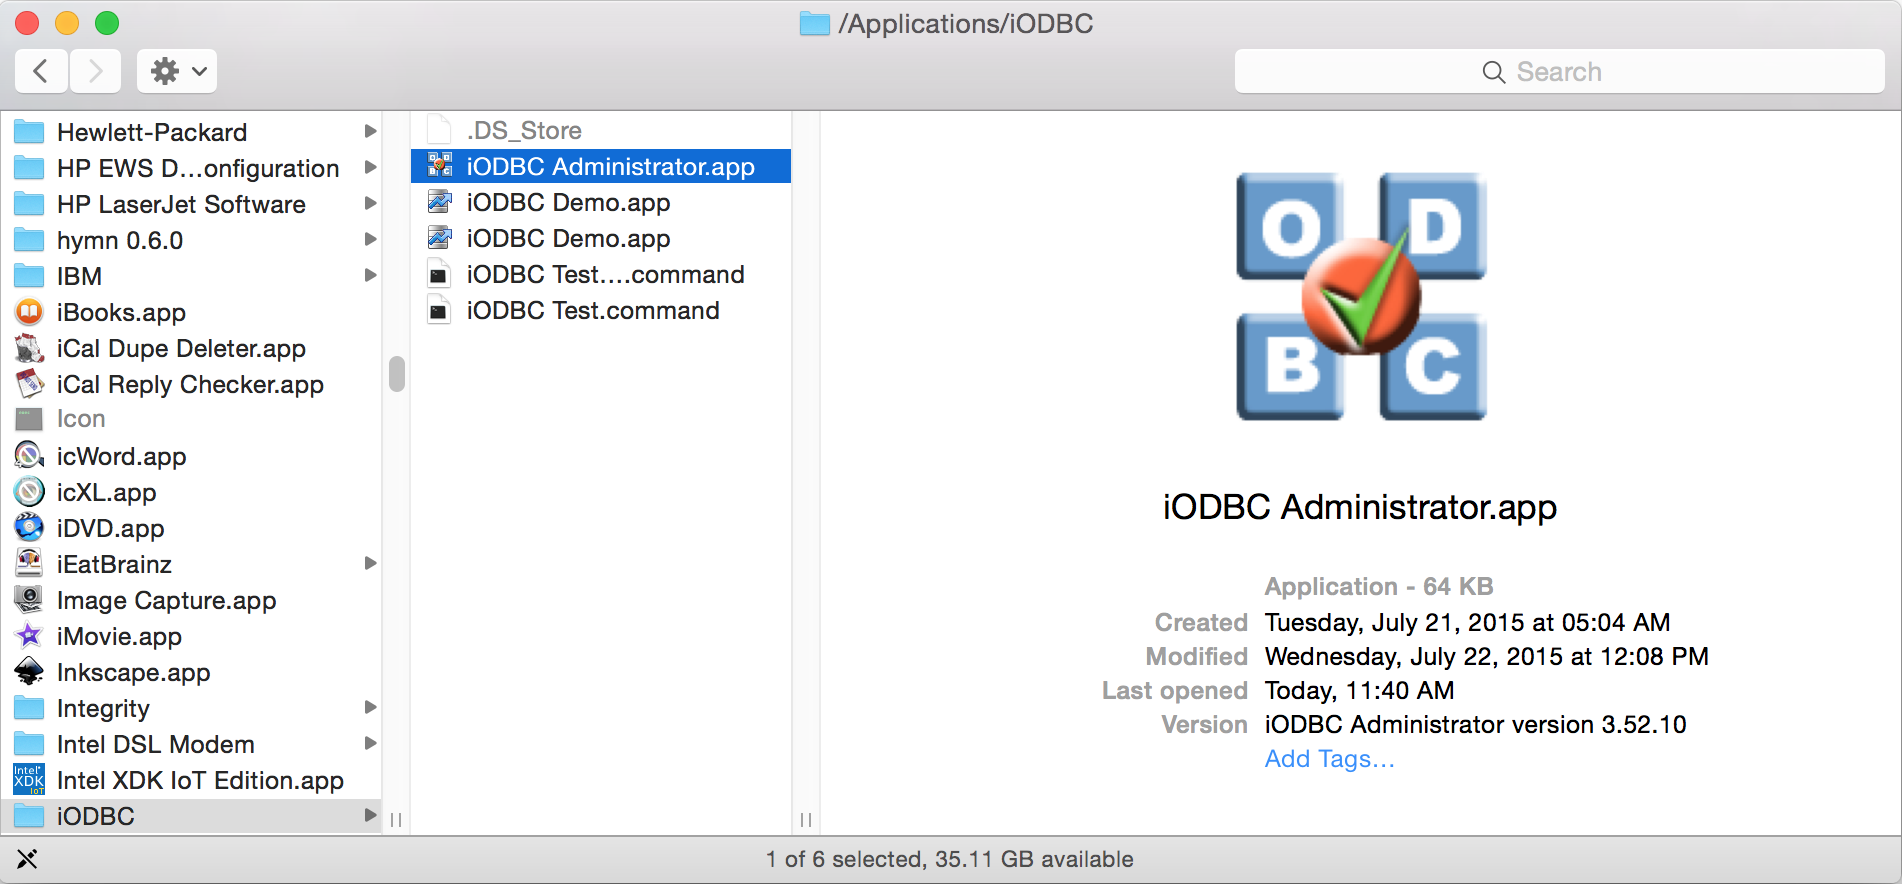Click the .DS_Store file icon

click(439, 130)
